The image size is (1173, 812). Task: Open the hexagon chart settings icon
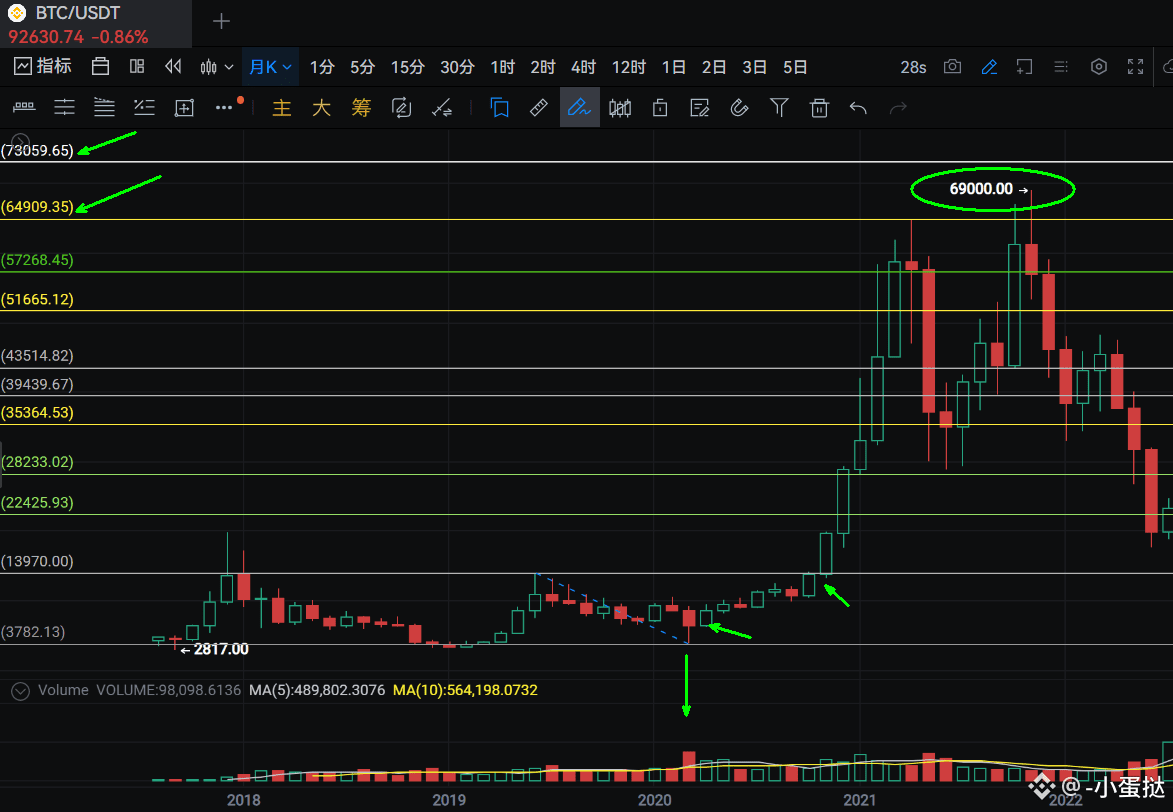point(1098,67)
